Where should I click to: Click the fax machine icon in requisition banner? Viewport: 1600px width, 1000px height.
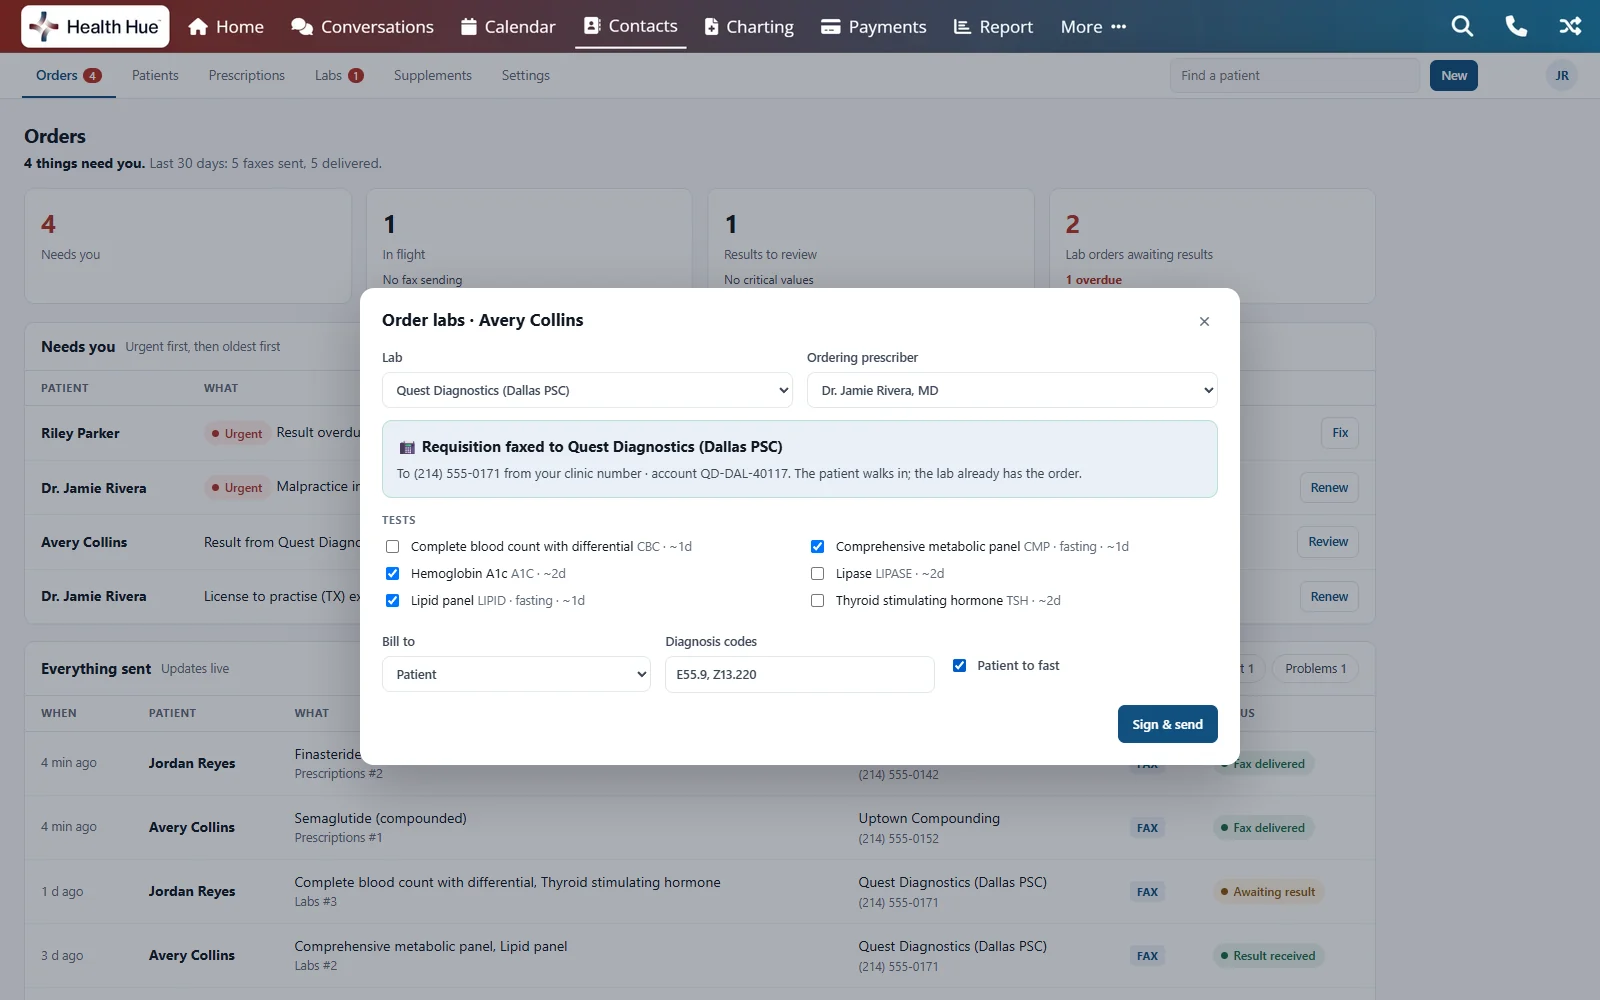tap(407, 448)
